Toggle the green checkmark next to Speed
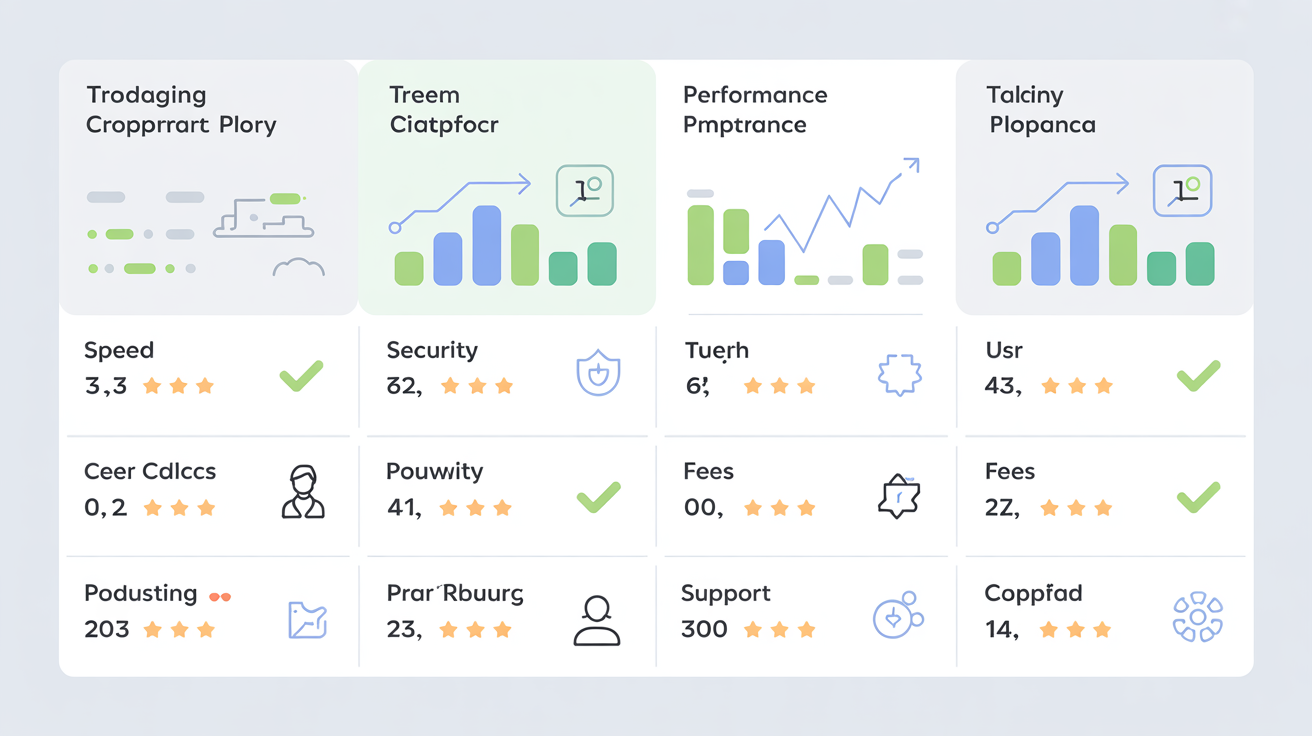 tap(301, 376)
